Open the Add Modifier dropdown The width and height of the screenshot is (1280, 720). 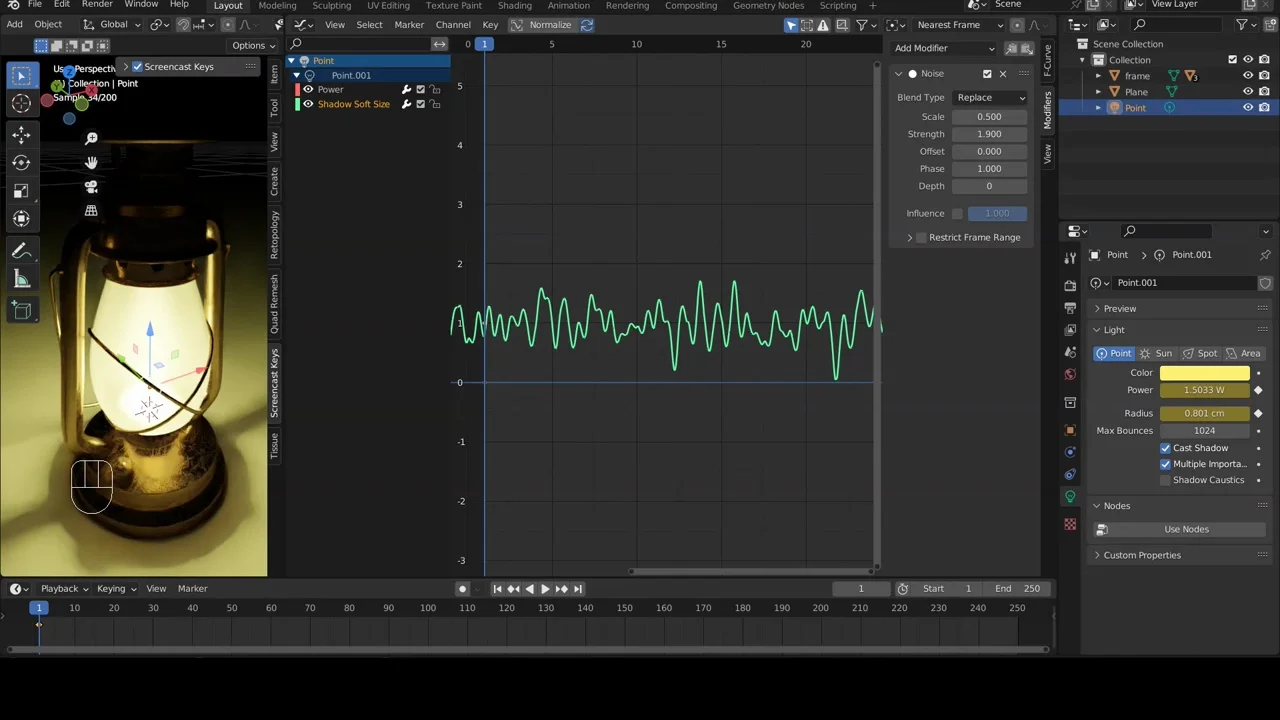(943, 48)
